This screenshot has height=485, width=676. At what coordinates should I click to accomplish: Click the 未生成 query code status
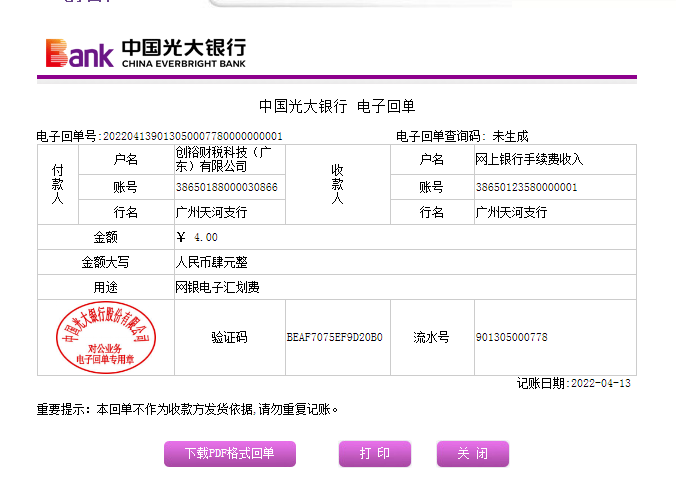[x=510, y=136]
